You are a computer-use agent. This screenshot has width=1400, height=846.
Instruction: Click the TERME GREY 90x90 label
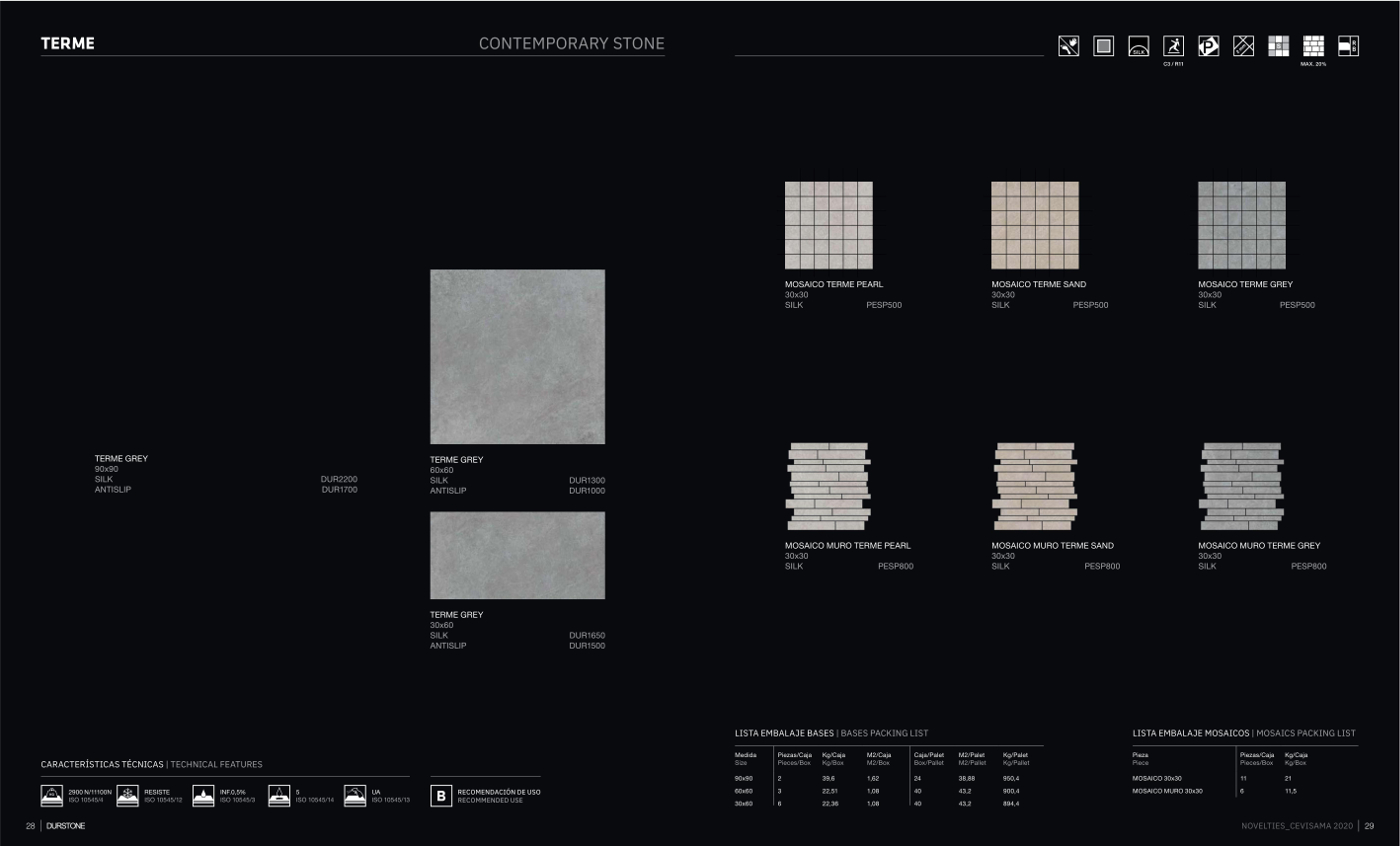point(121,459)
